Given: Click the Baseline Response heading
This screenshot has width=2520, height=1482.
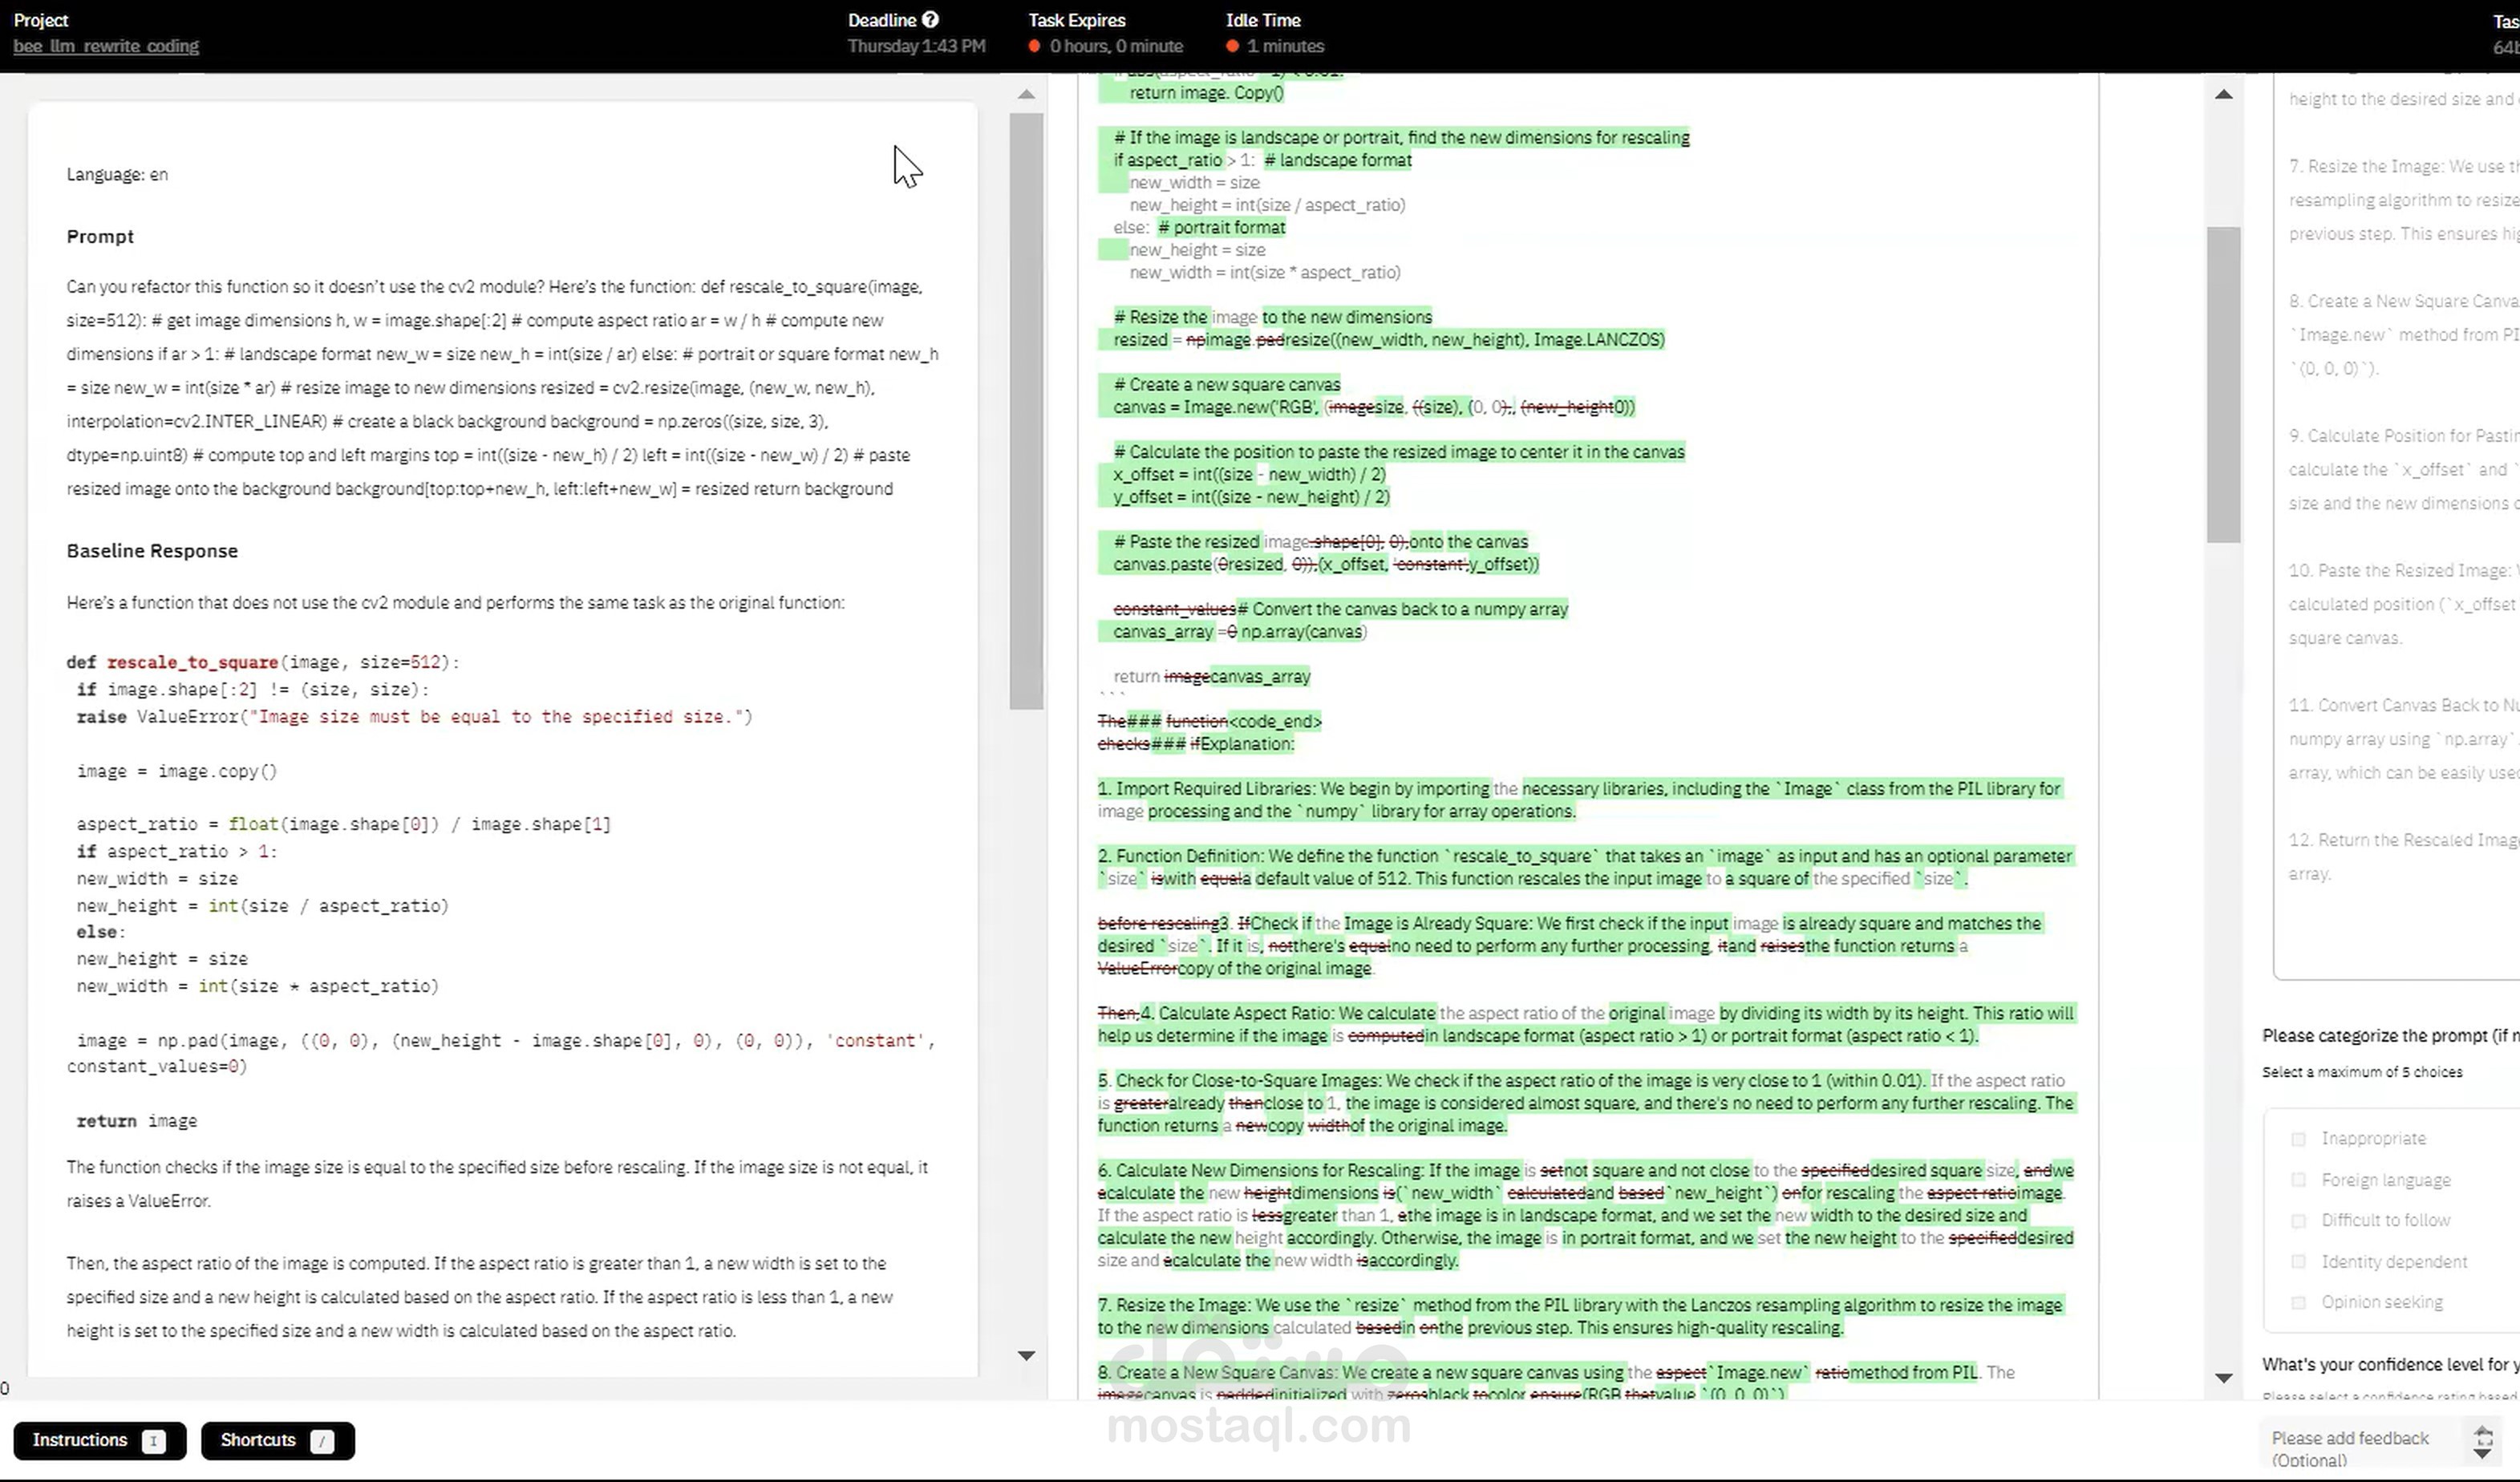Looking at the screenshot, I should click(152, 551).
